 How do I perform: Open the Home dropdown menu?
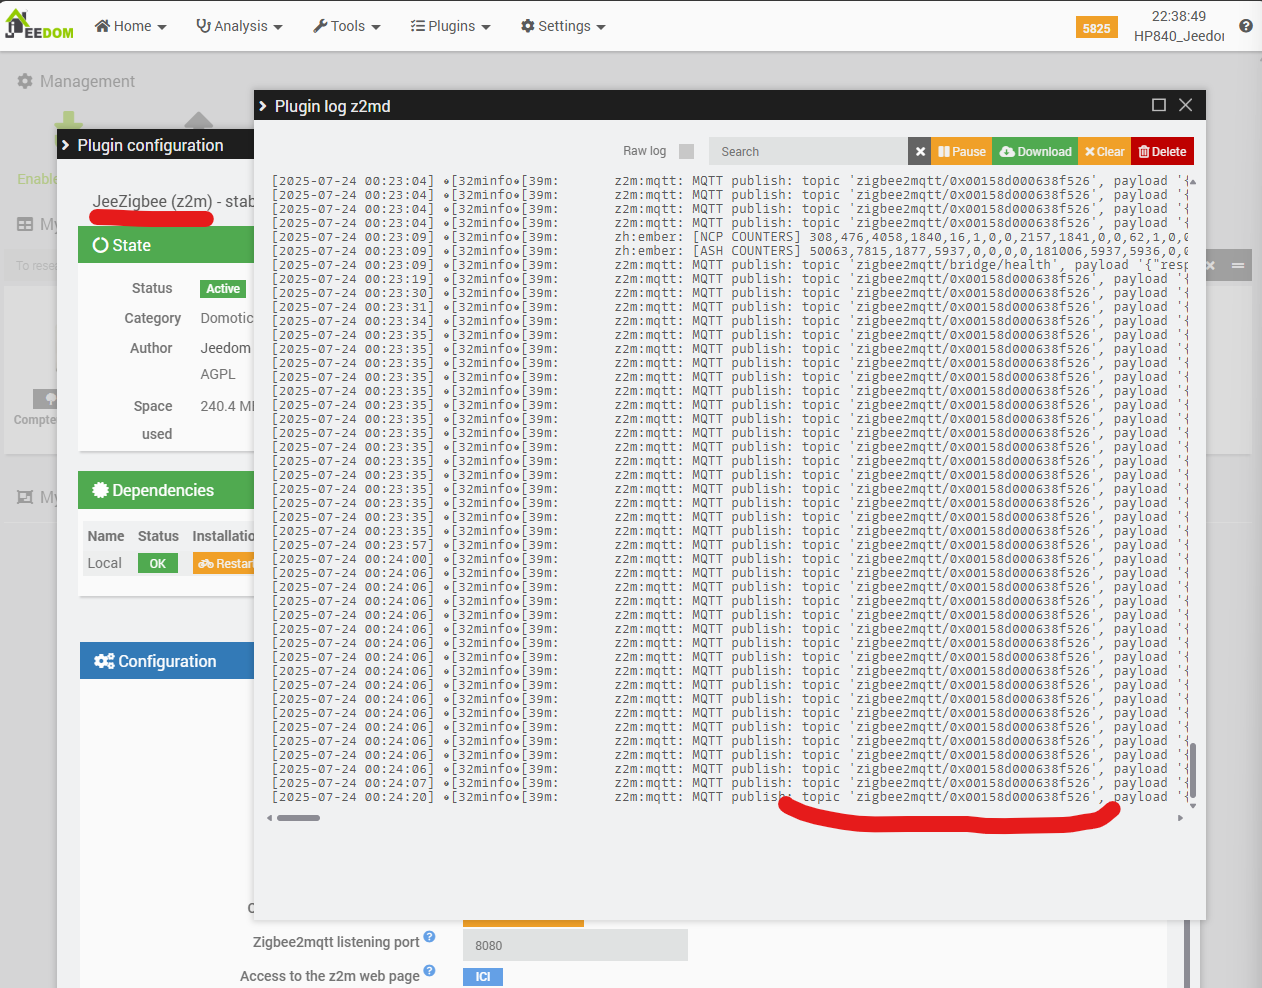click(x=130, y=26)
